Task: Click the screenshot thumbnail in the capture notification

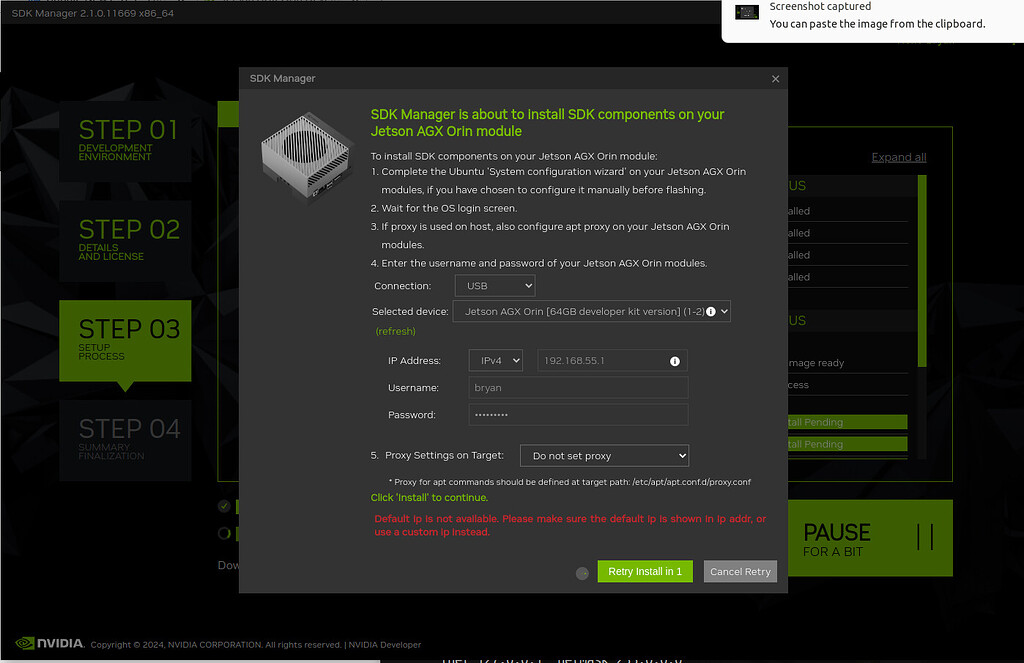Action: click(x=746, y=11)
